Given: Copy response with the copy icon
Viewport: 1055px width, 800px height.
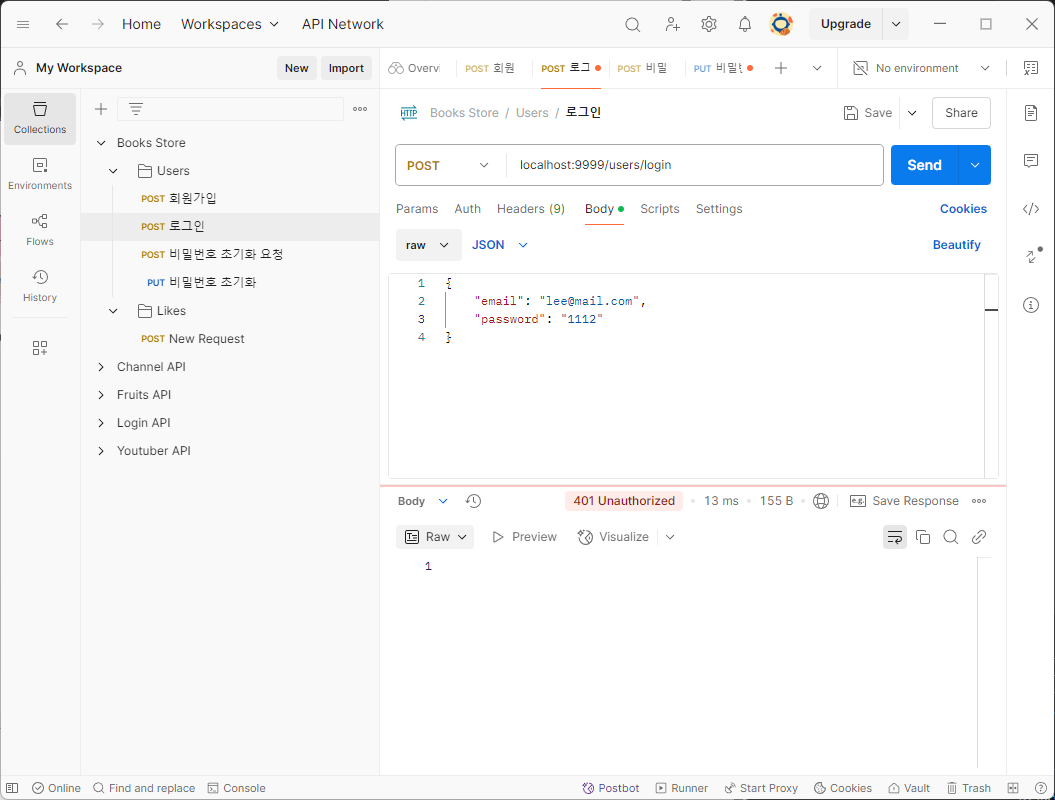Looking at the screenshot, I should pyautogui.click(x=923, y=537).
